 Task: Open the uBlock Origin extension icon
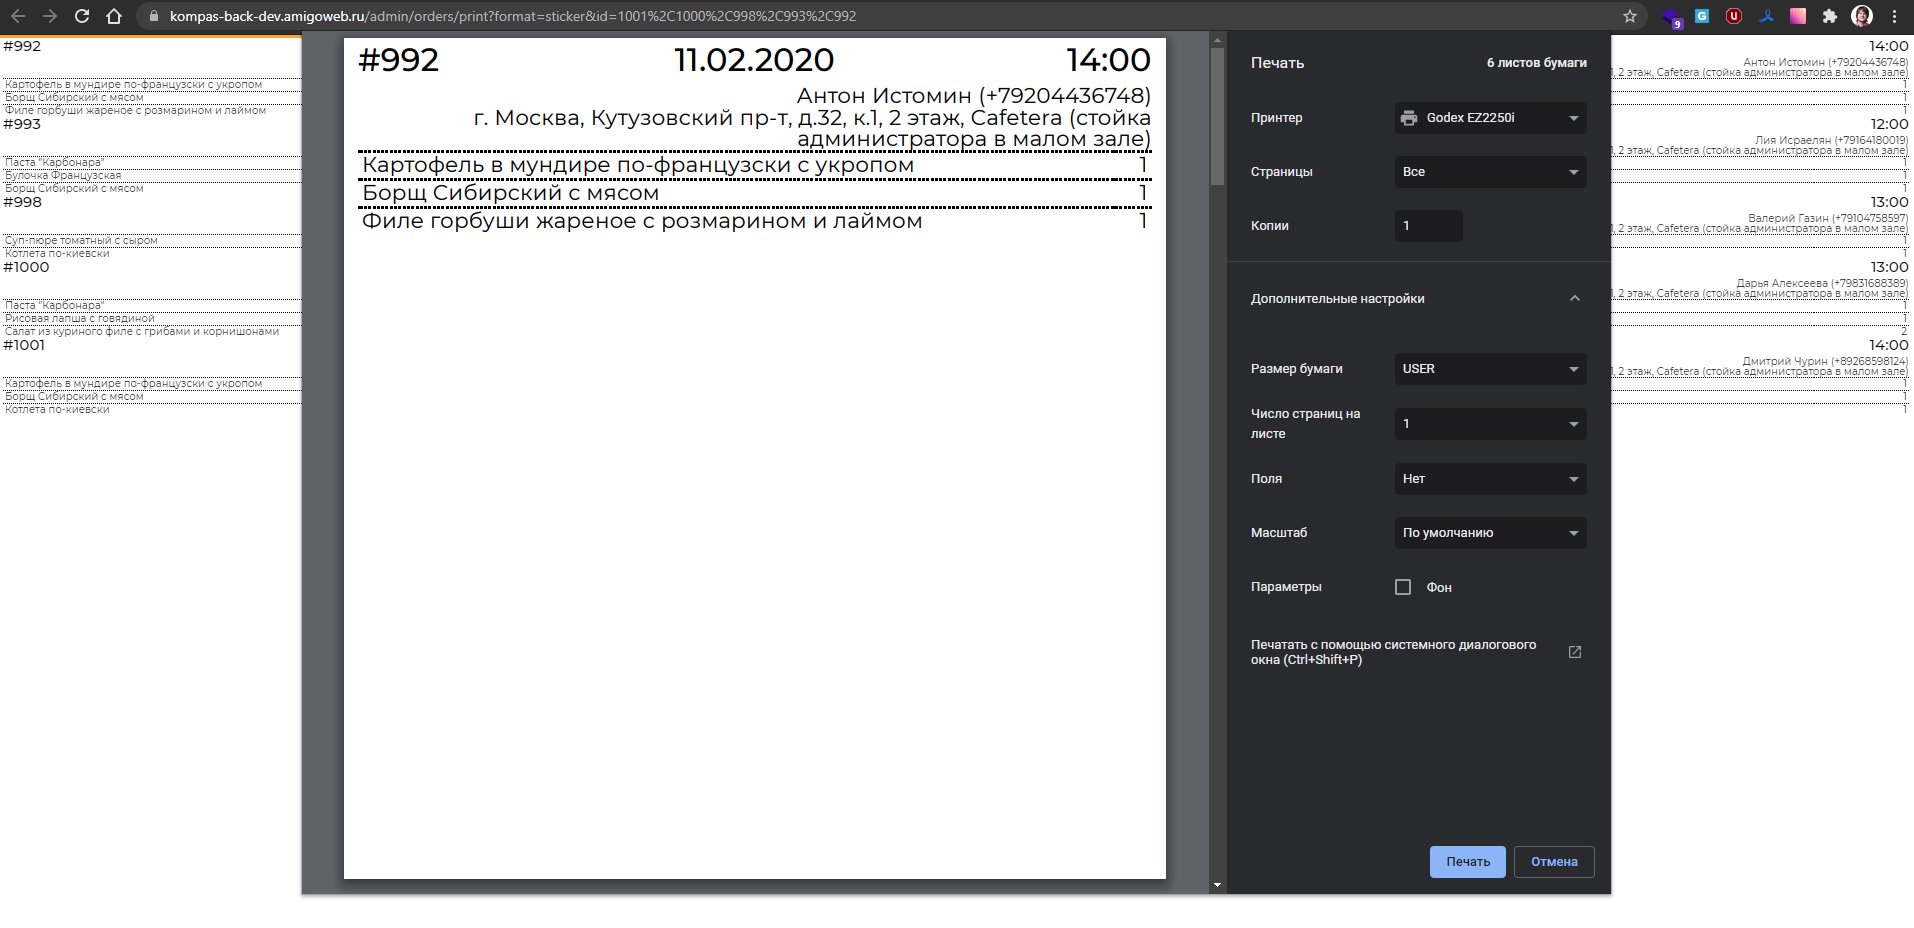coord(1734,16)
